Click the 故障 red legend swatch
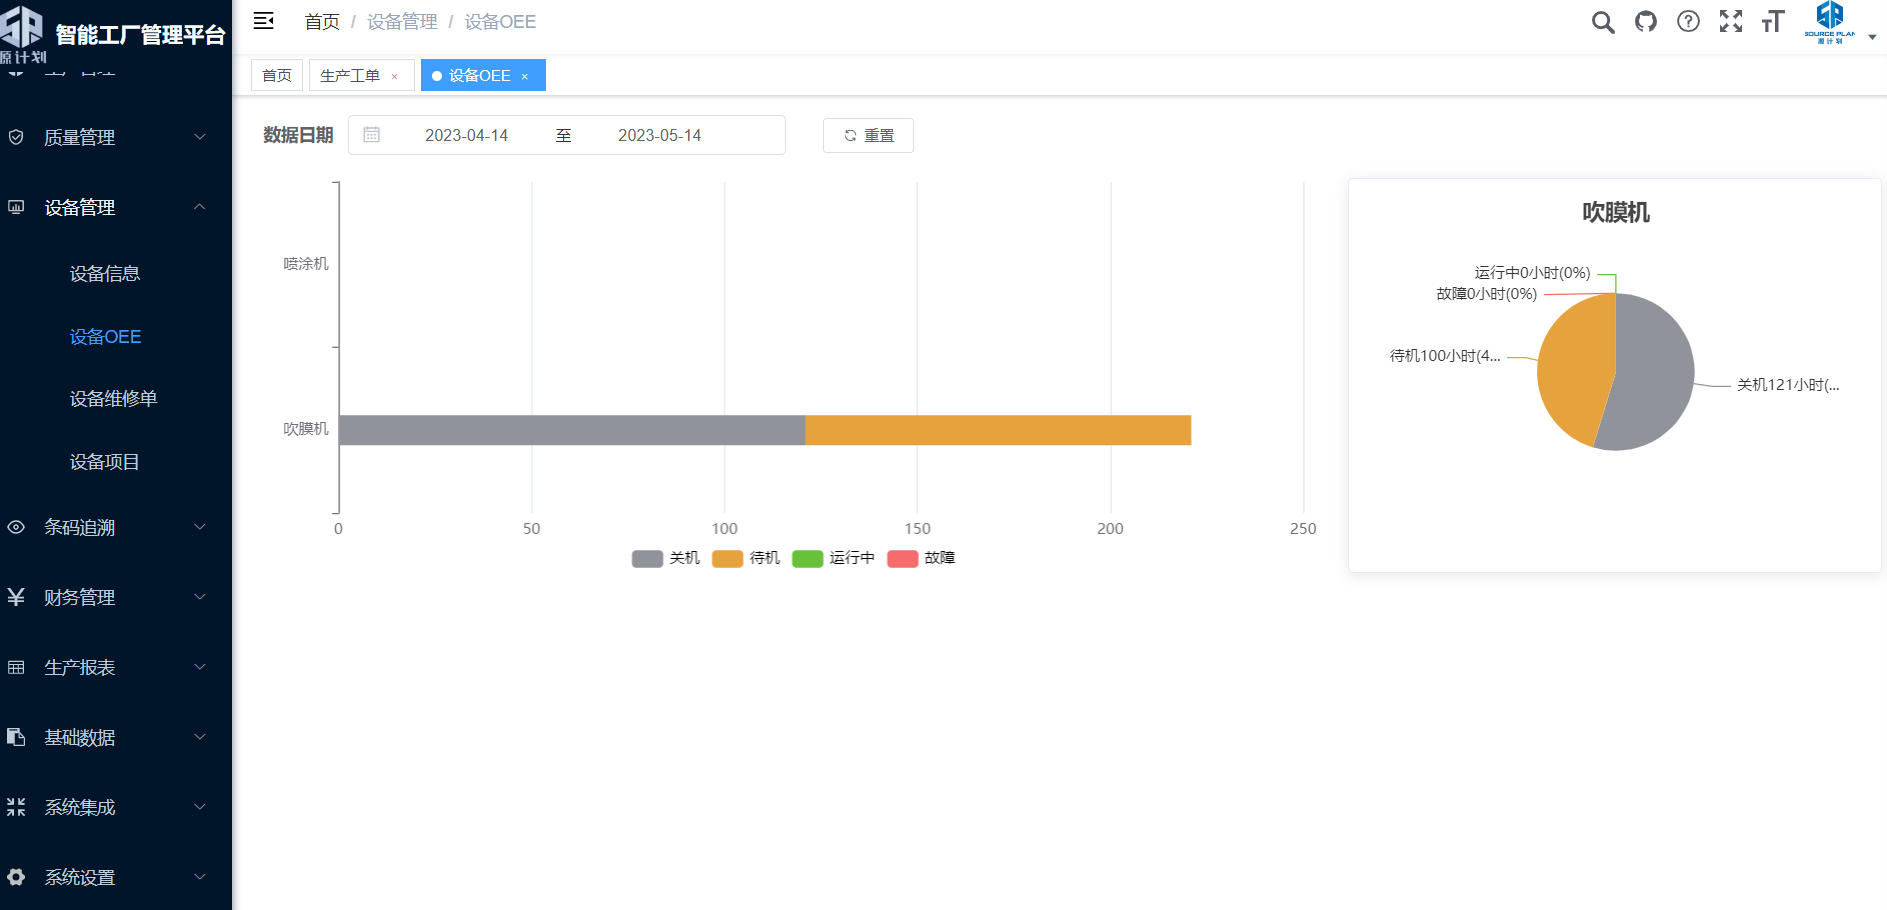 (x=902, y=558)
